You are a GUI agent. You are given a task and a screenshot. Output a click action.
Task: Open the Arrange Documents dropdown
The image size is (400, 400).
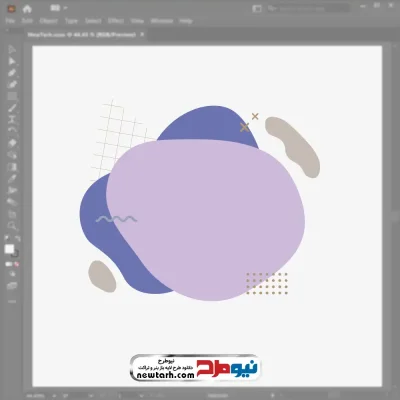pos(59,8)
